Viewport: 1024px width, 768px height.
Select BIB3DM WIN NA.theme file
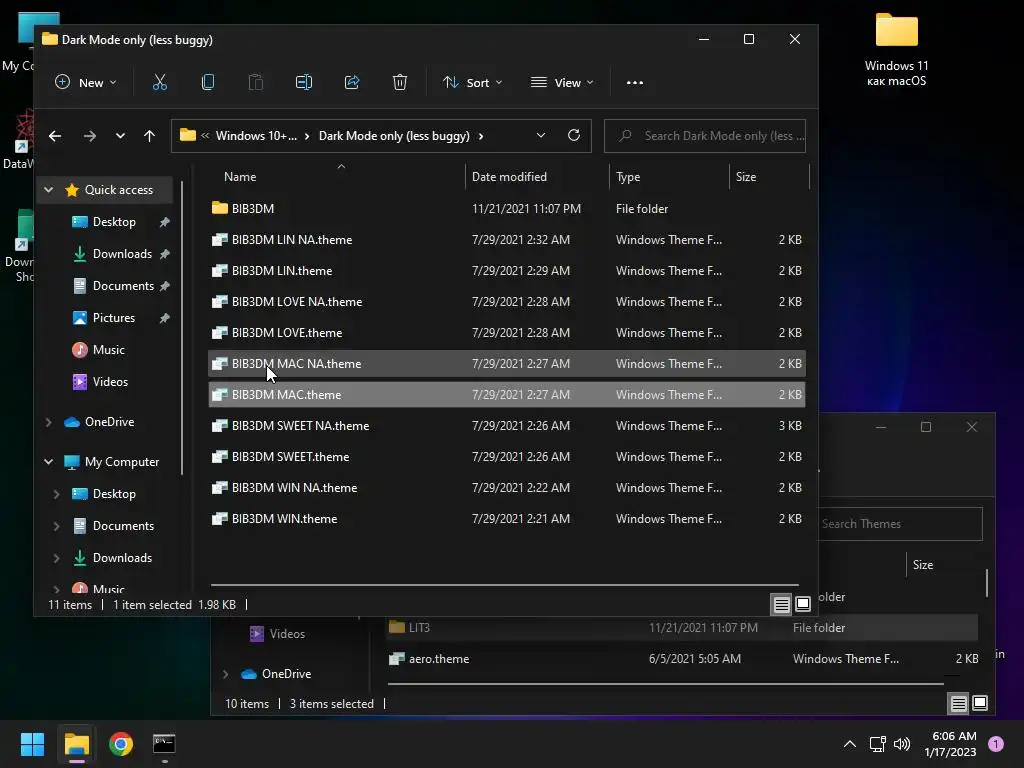point(507,488)
